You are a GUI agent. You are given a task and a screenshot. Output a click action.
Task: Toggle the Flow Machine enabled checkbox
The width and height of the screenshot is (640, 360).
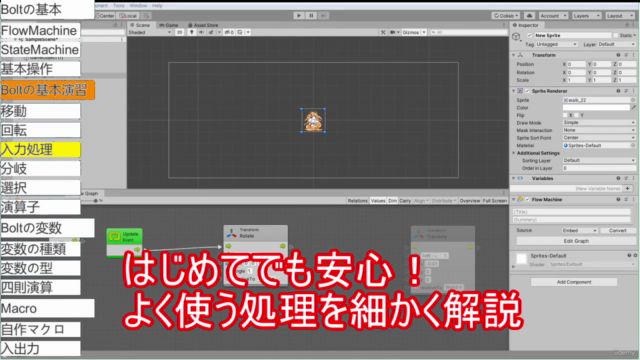(527, 200)
